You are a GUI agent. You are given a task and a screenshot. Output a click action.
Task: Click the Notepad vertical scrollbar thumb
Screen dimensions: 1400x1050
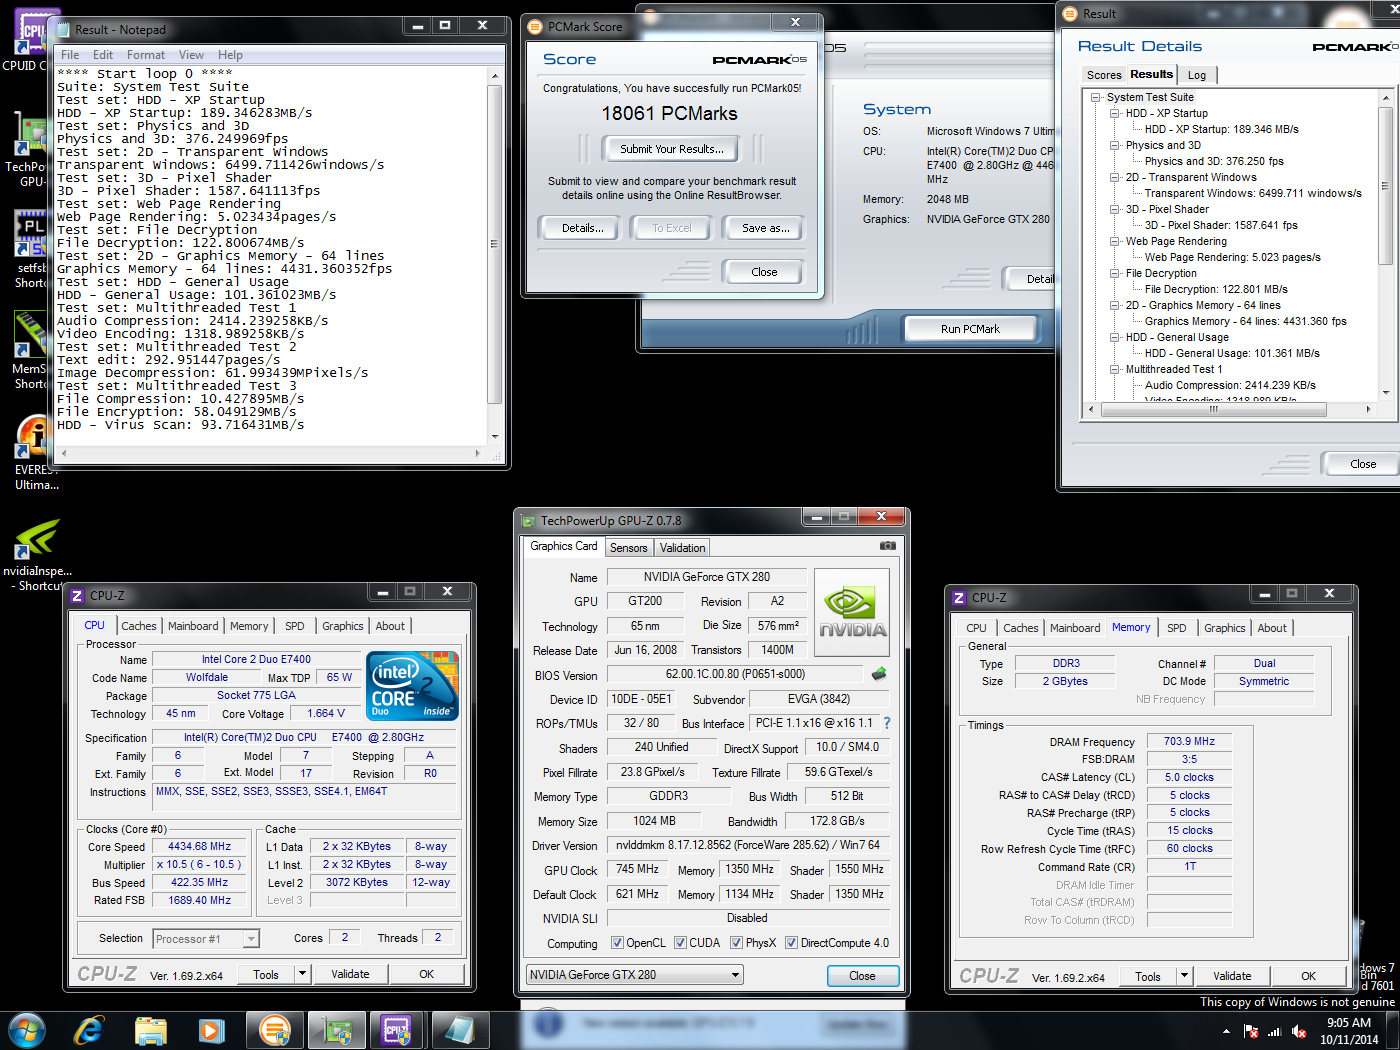[494, 244]
